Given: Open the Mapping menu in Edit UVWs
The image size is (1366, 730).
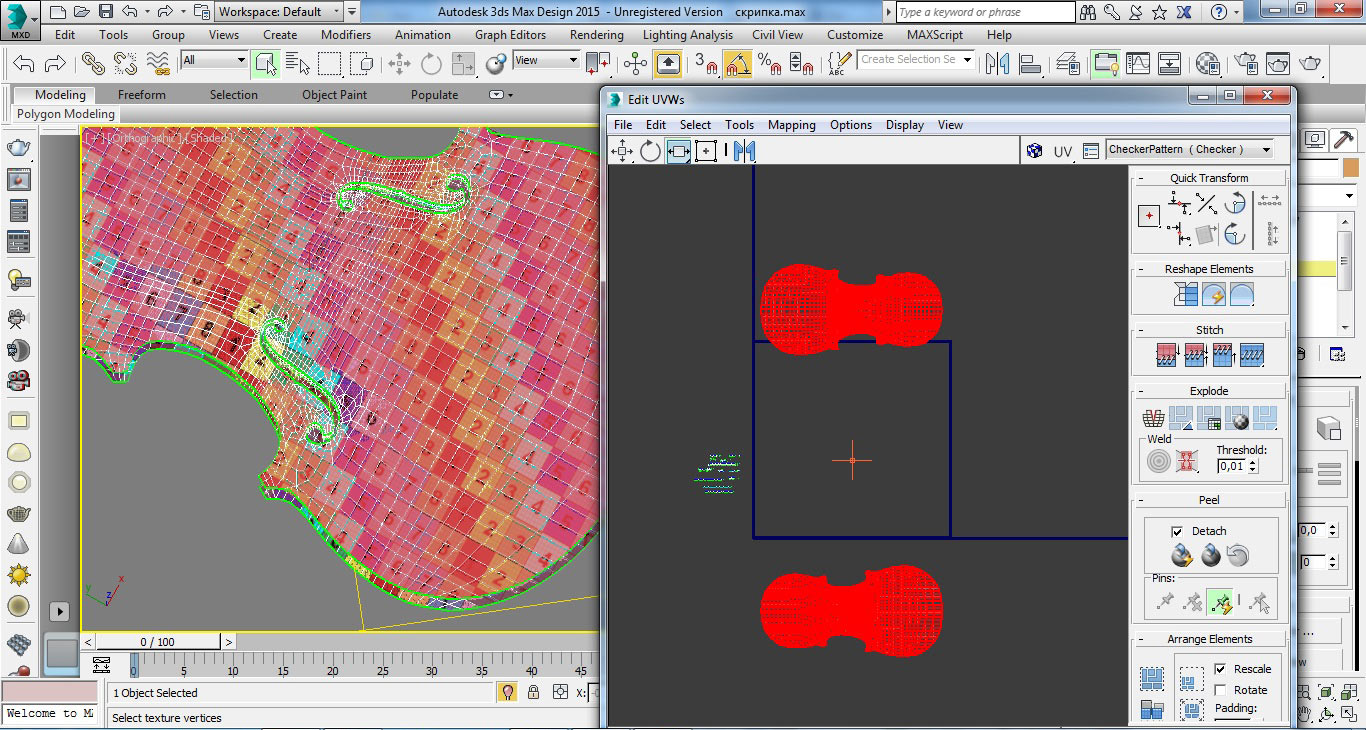Looking at the screenshot, I should tap(791, 125).
